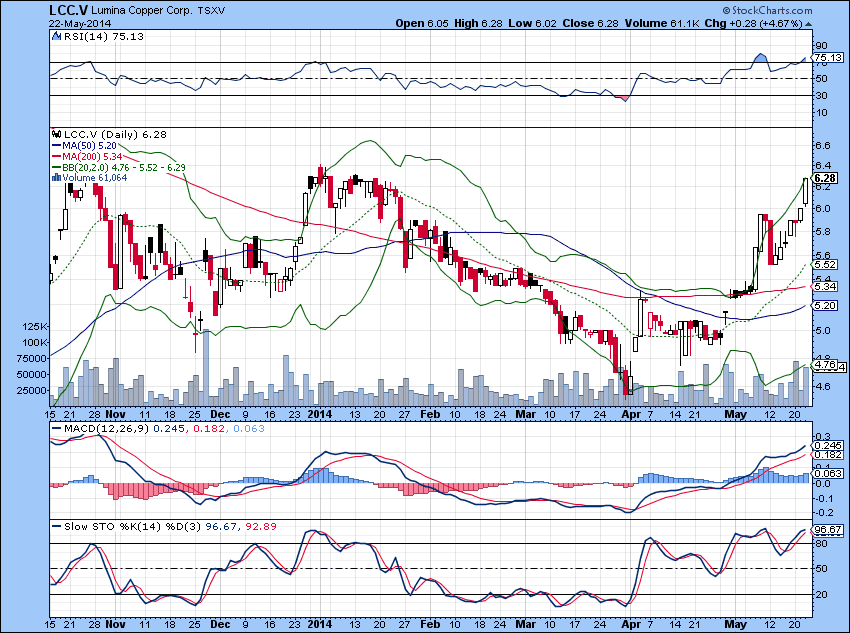The height and width of the screenshot is (633, 850).
Task: Click the 75.13 RSI value tag on right
Action: pyautogui.click(x=828, y=57)
